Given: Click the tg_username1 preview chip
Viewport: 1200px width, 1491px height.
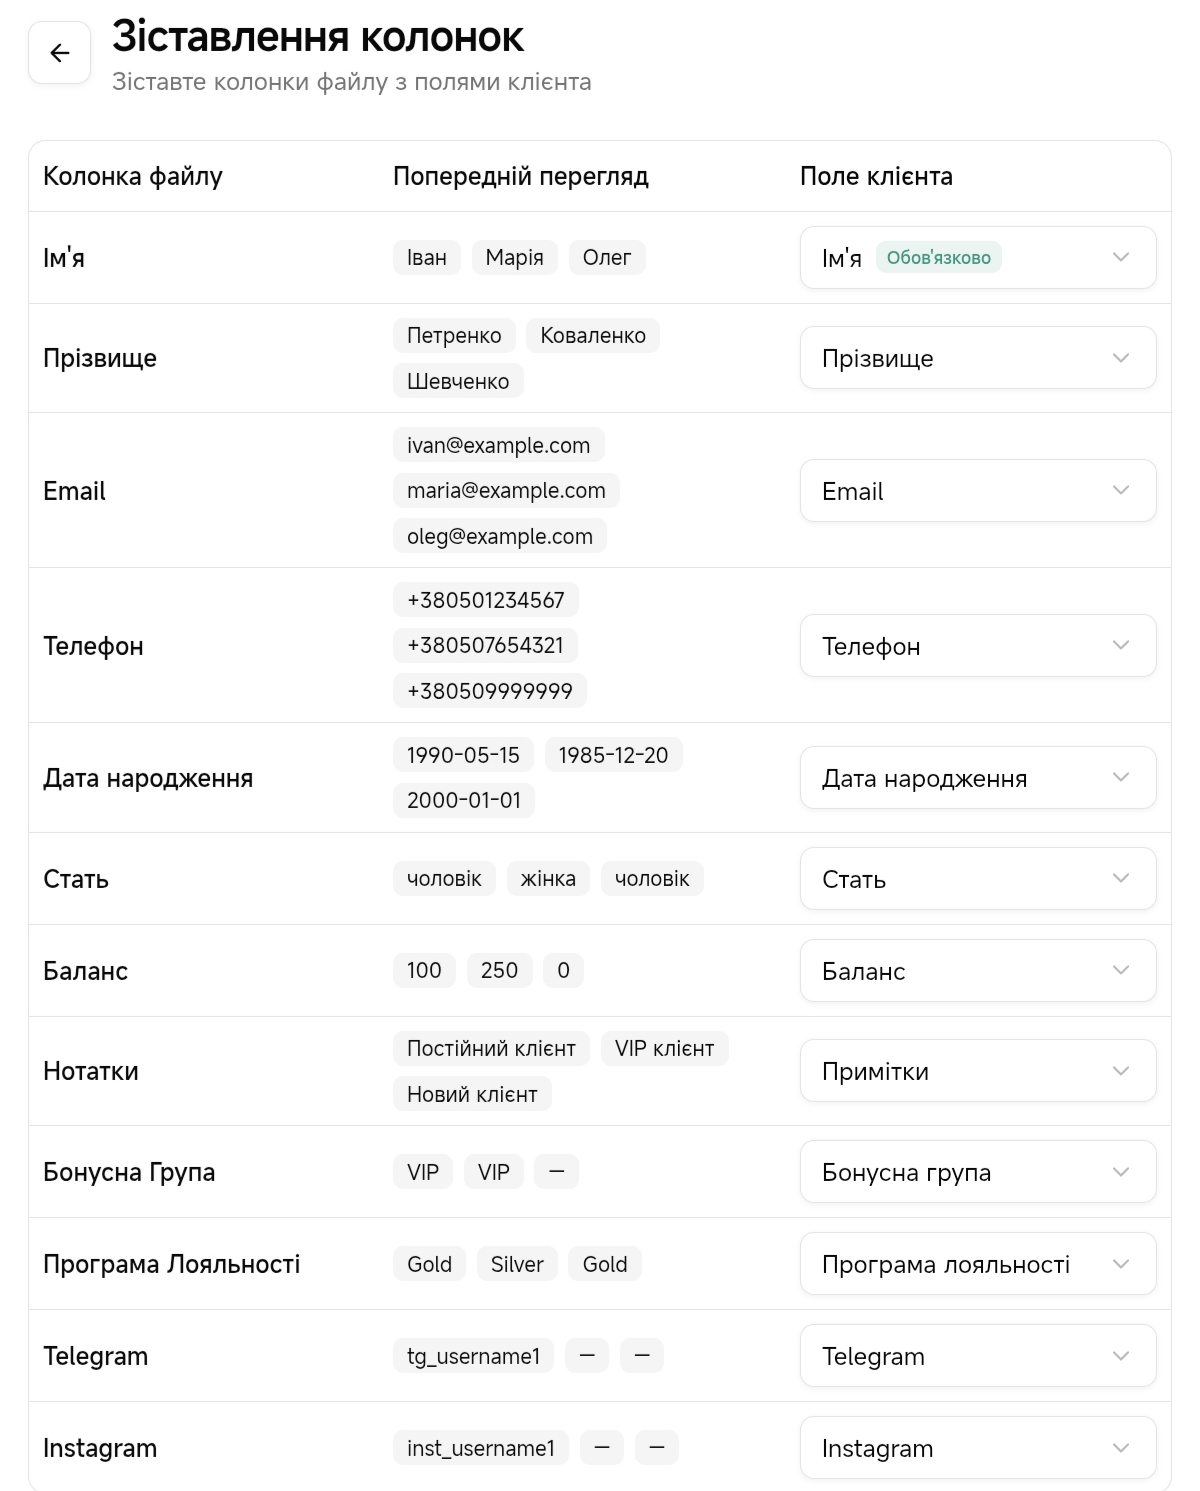Looking at the screenshot, I should coord(473,1356).
